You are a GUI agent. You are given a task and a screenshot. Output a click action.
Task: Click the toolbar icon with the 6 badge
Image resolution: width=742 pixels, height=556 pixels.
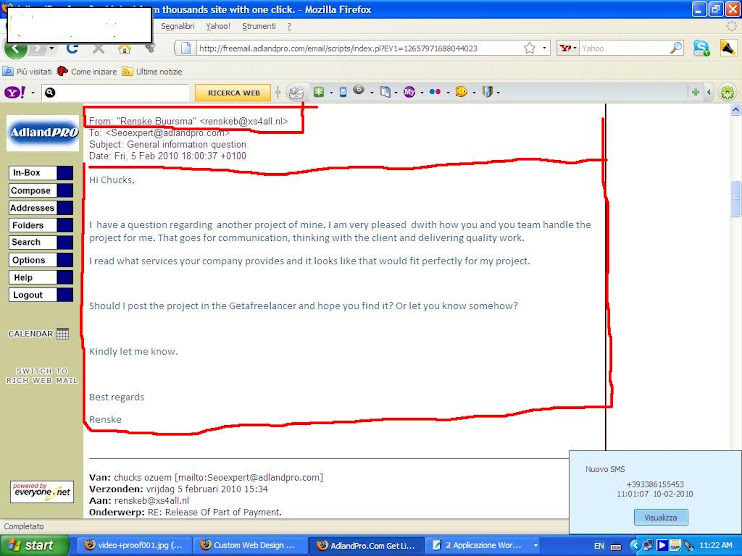coord(359,89)
